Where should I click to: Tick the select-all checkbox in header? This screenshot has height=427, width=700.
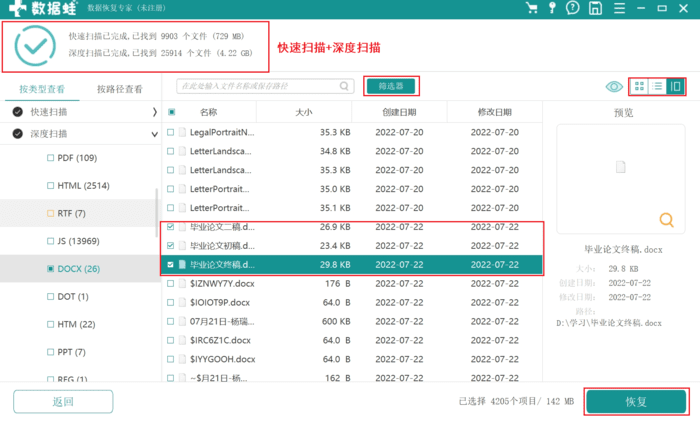(x=171, y=113)
